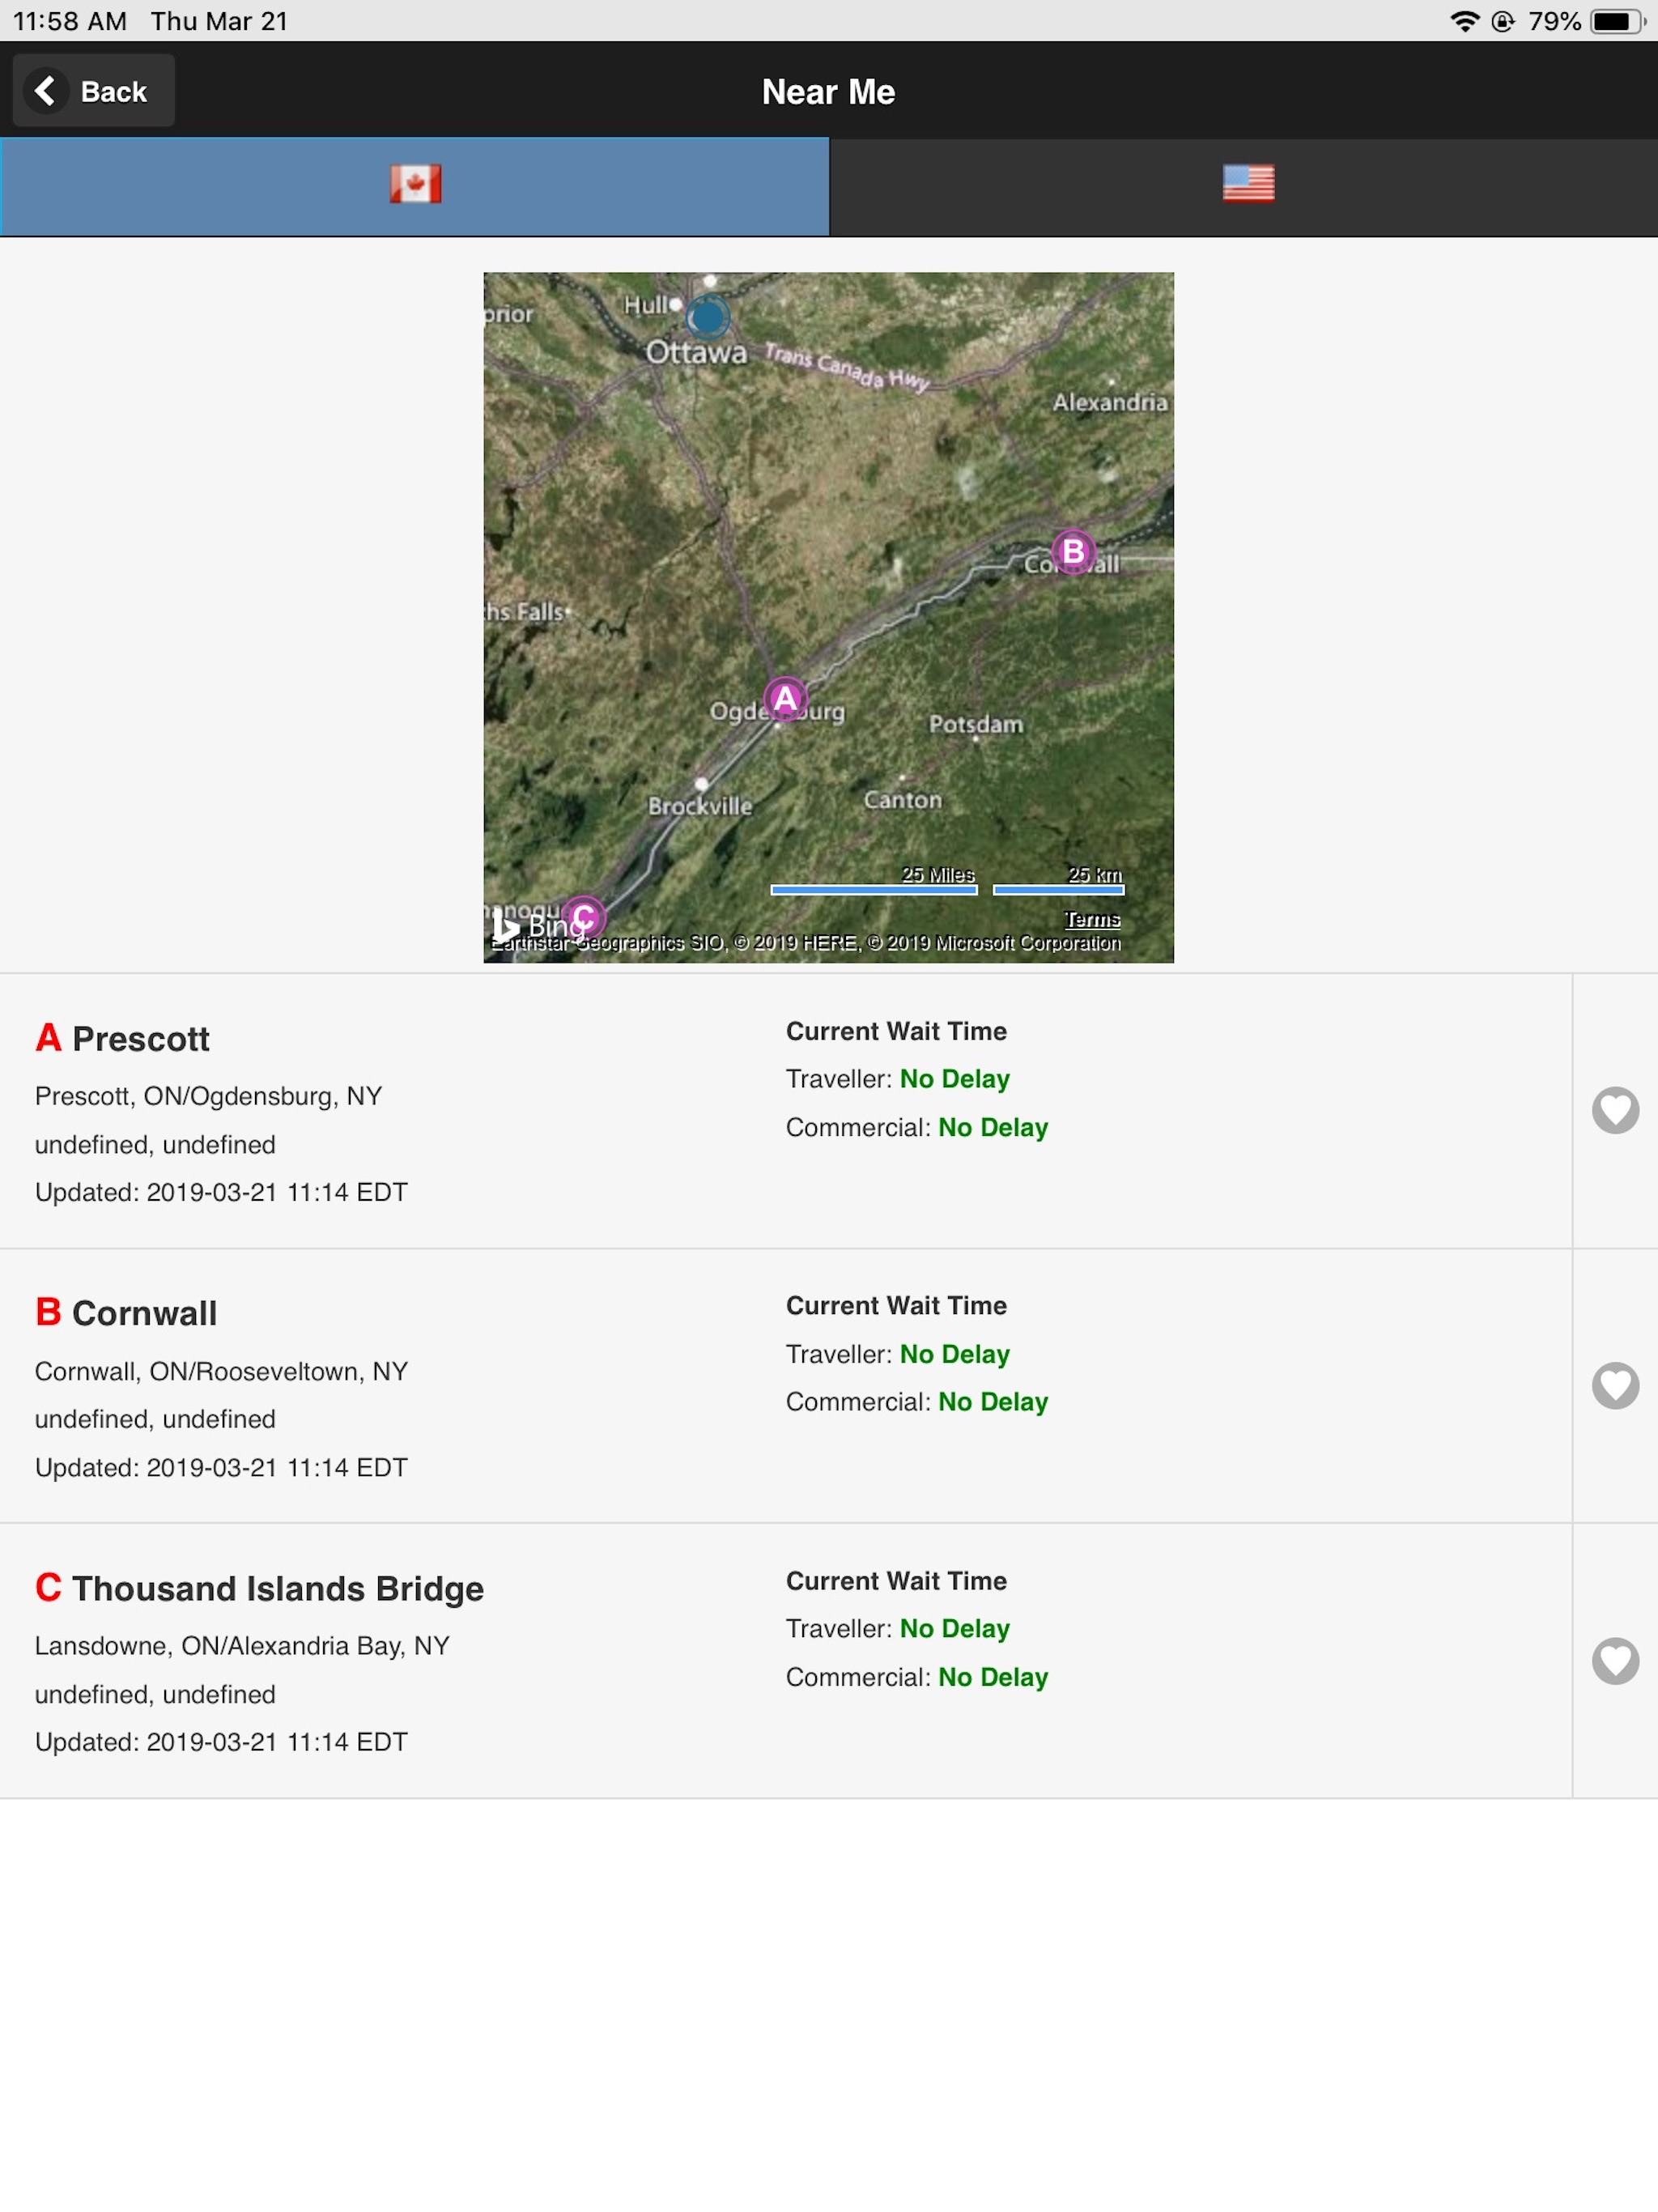Open Thousand Islands Bridge entry

pos(277,1588)
